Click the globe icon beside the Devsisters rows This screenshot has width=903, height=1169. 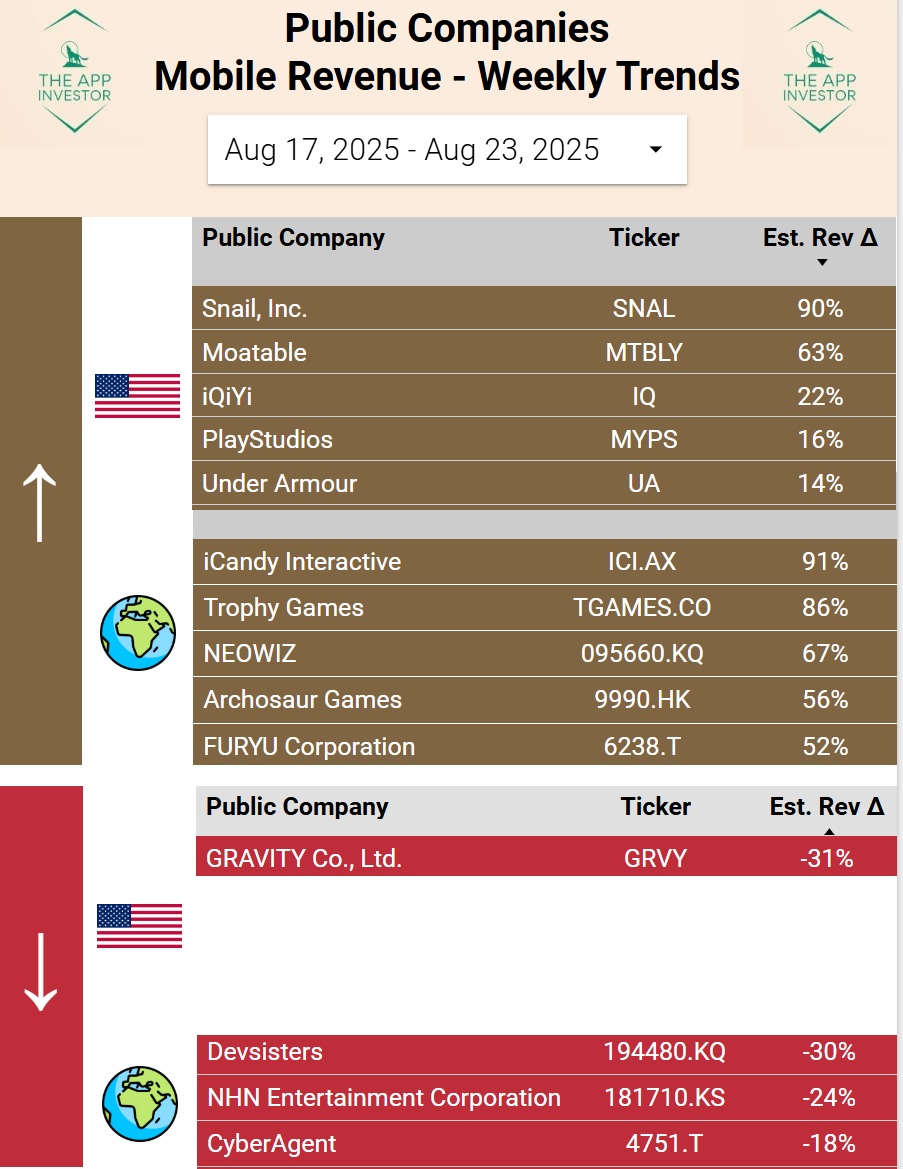point(140,1103)
